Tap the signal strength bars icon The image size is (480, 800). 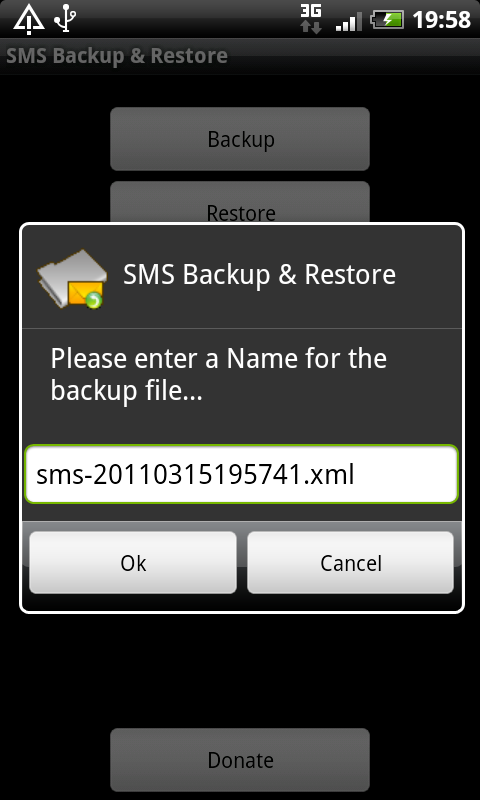(348, 21)
